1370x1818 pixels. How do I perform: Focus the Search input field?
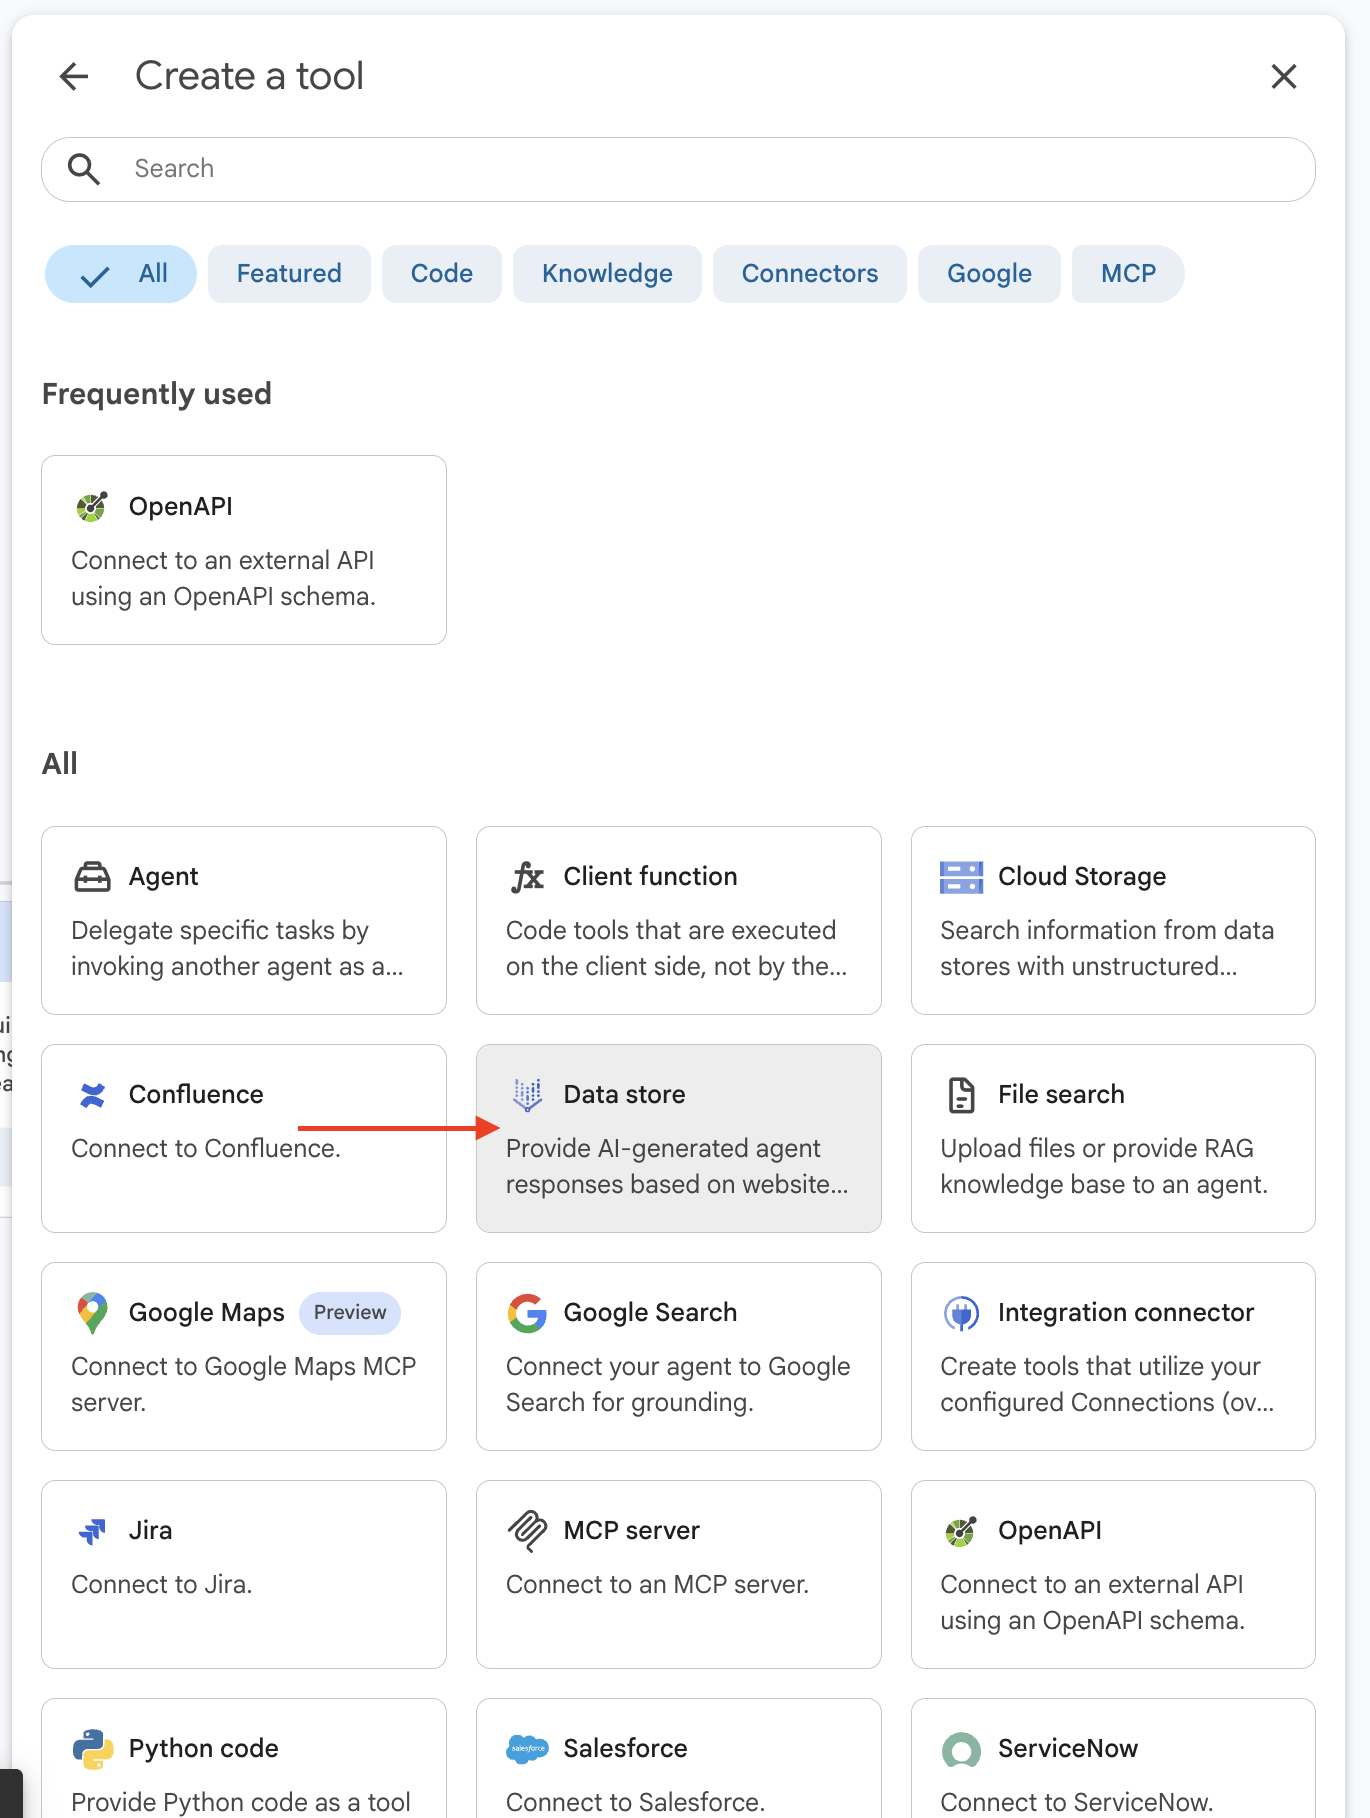pos(678,169)
